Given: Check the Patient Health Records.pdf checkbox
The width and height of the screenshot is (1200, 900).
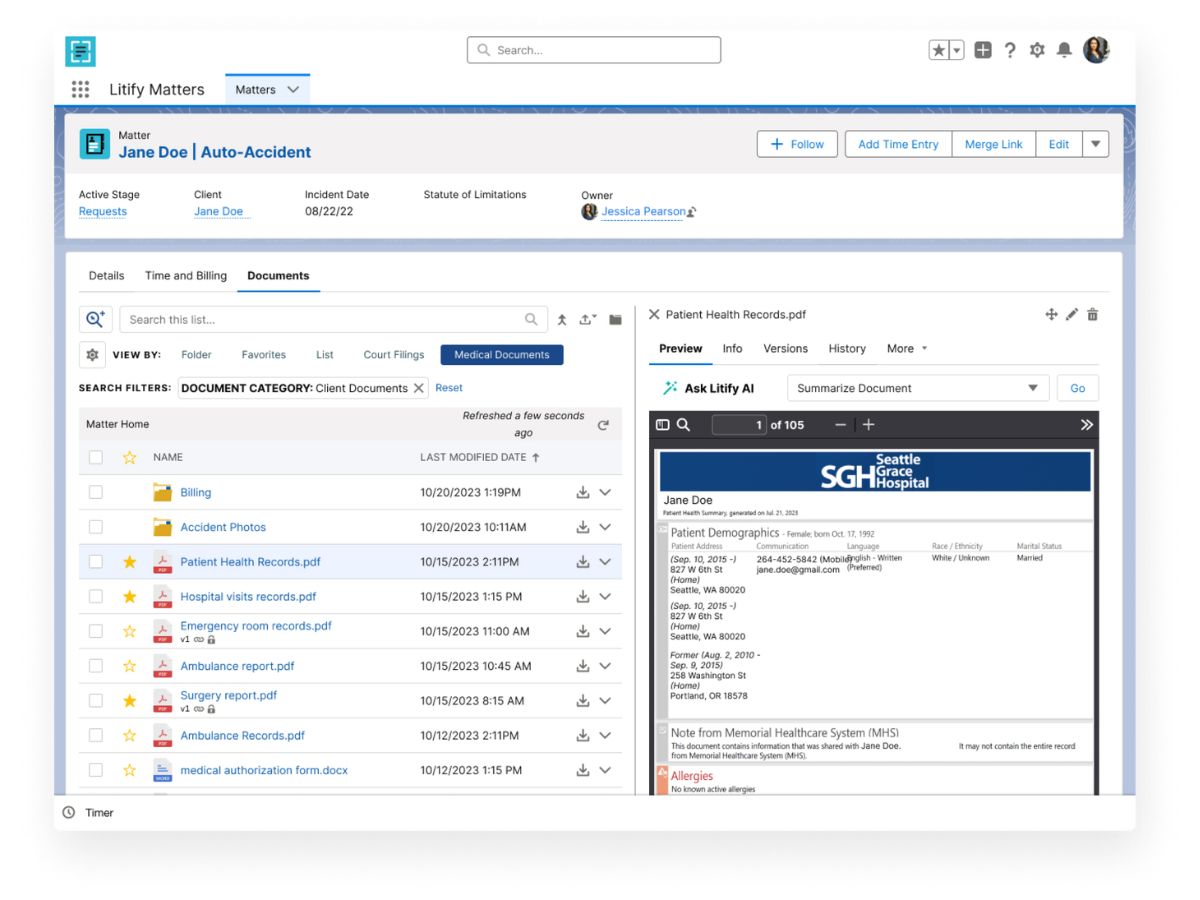Looking at the screenshot, I should pos(95,562).
